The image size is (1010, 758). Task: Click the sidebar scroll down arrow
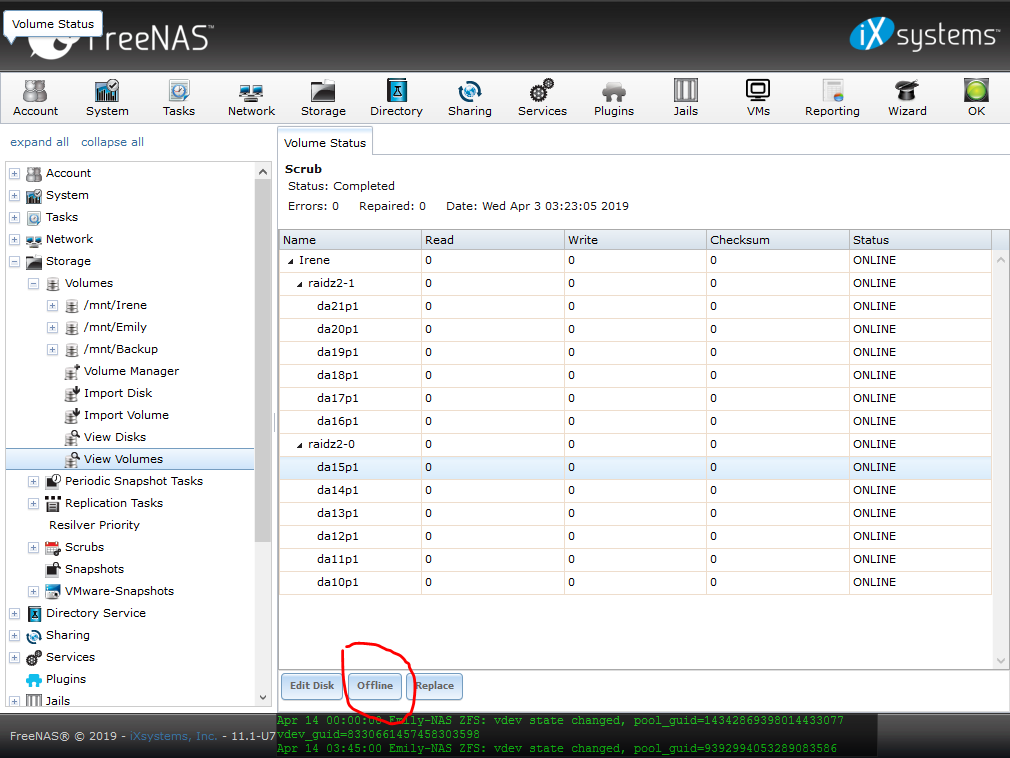[x=262, y=697]
